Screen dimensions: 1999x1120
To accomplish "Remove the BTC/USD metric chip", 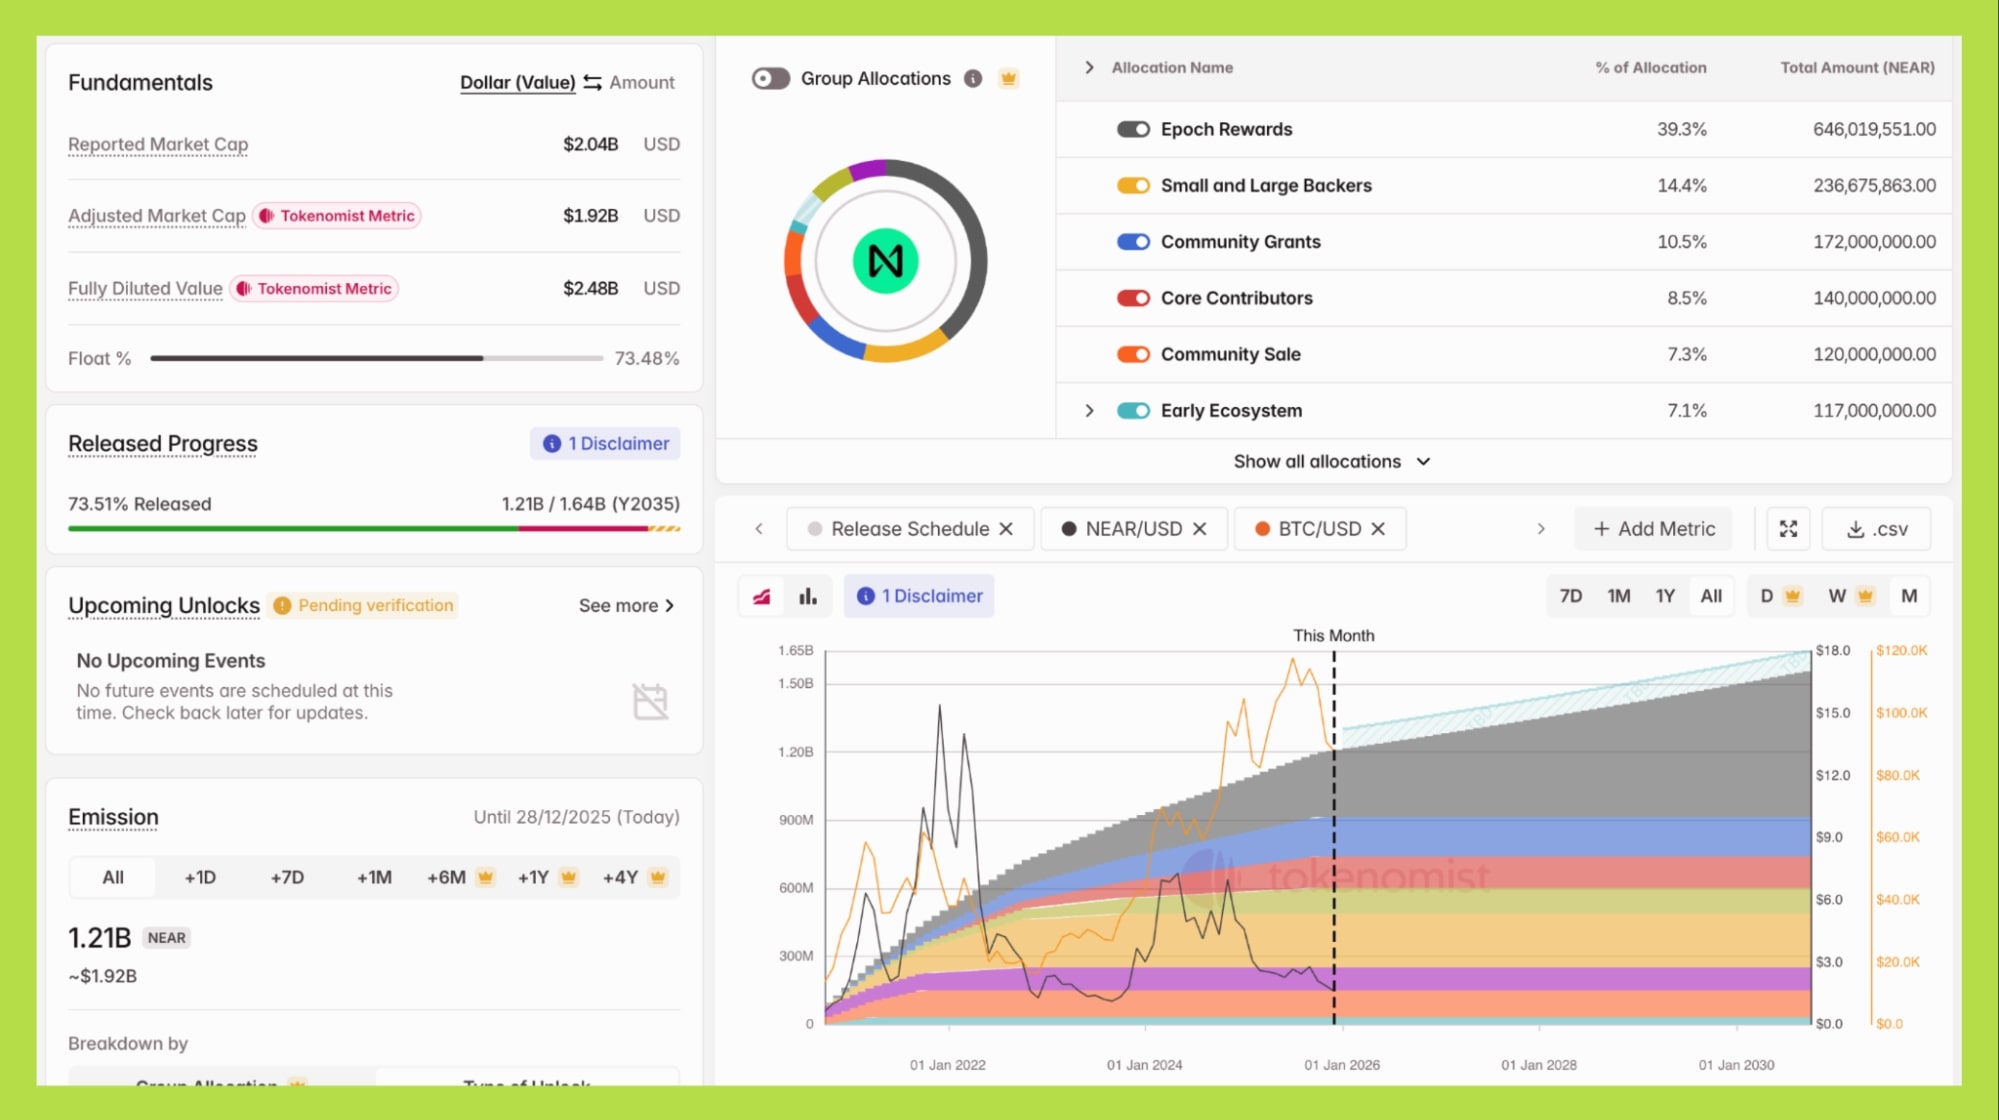I will (1380, 528).
